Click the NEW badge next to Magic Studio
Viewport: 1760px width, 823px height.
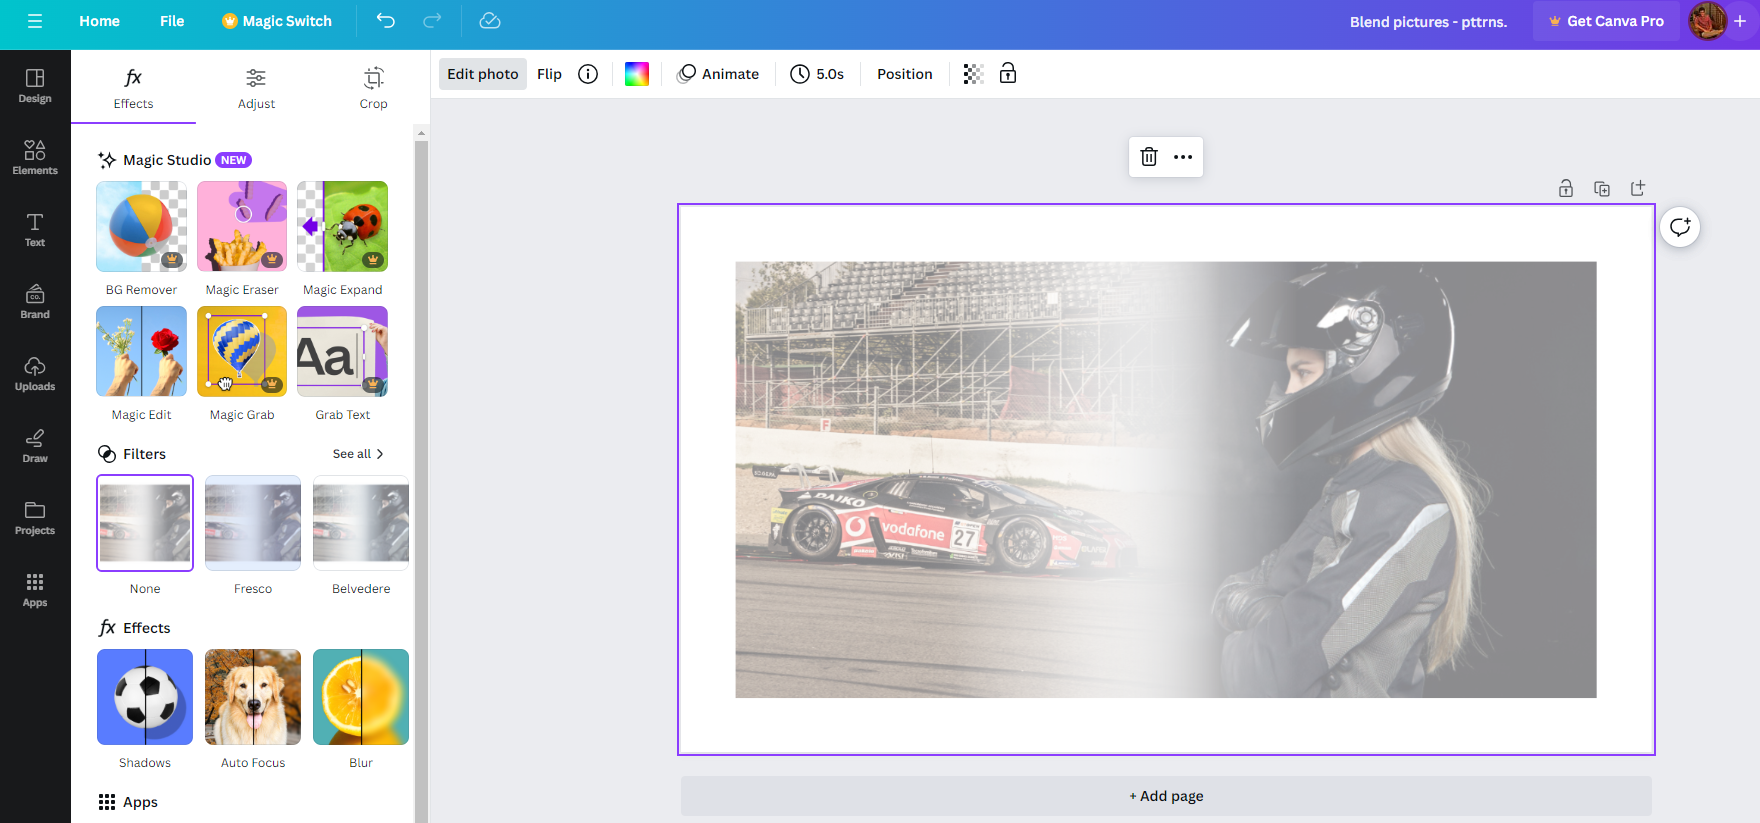tap(234, 160)
